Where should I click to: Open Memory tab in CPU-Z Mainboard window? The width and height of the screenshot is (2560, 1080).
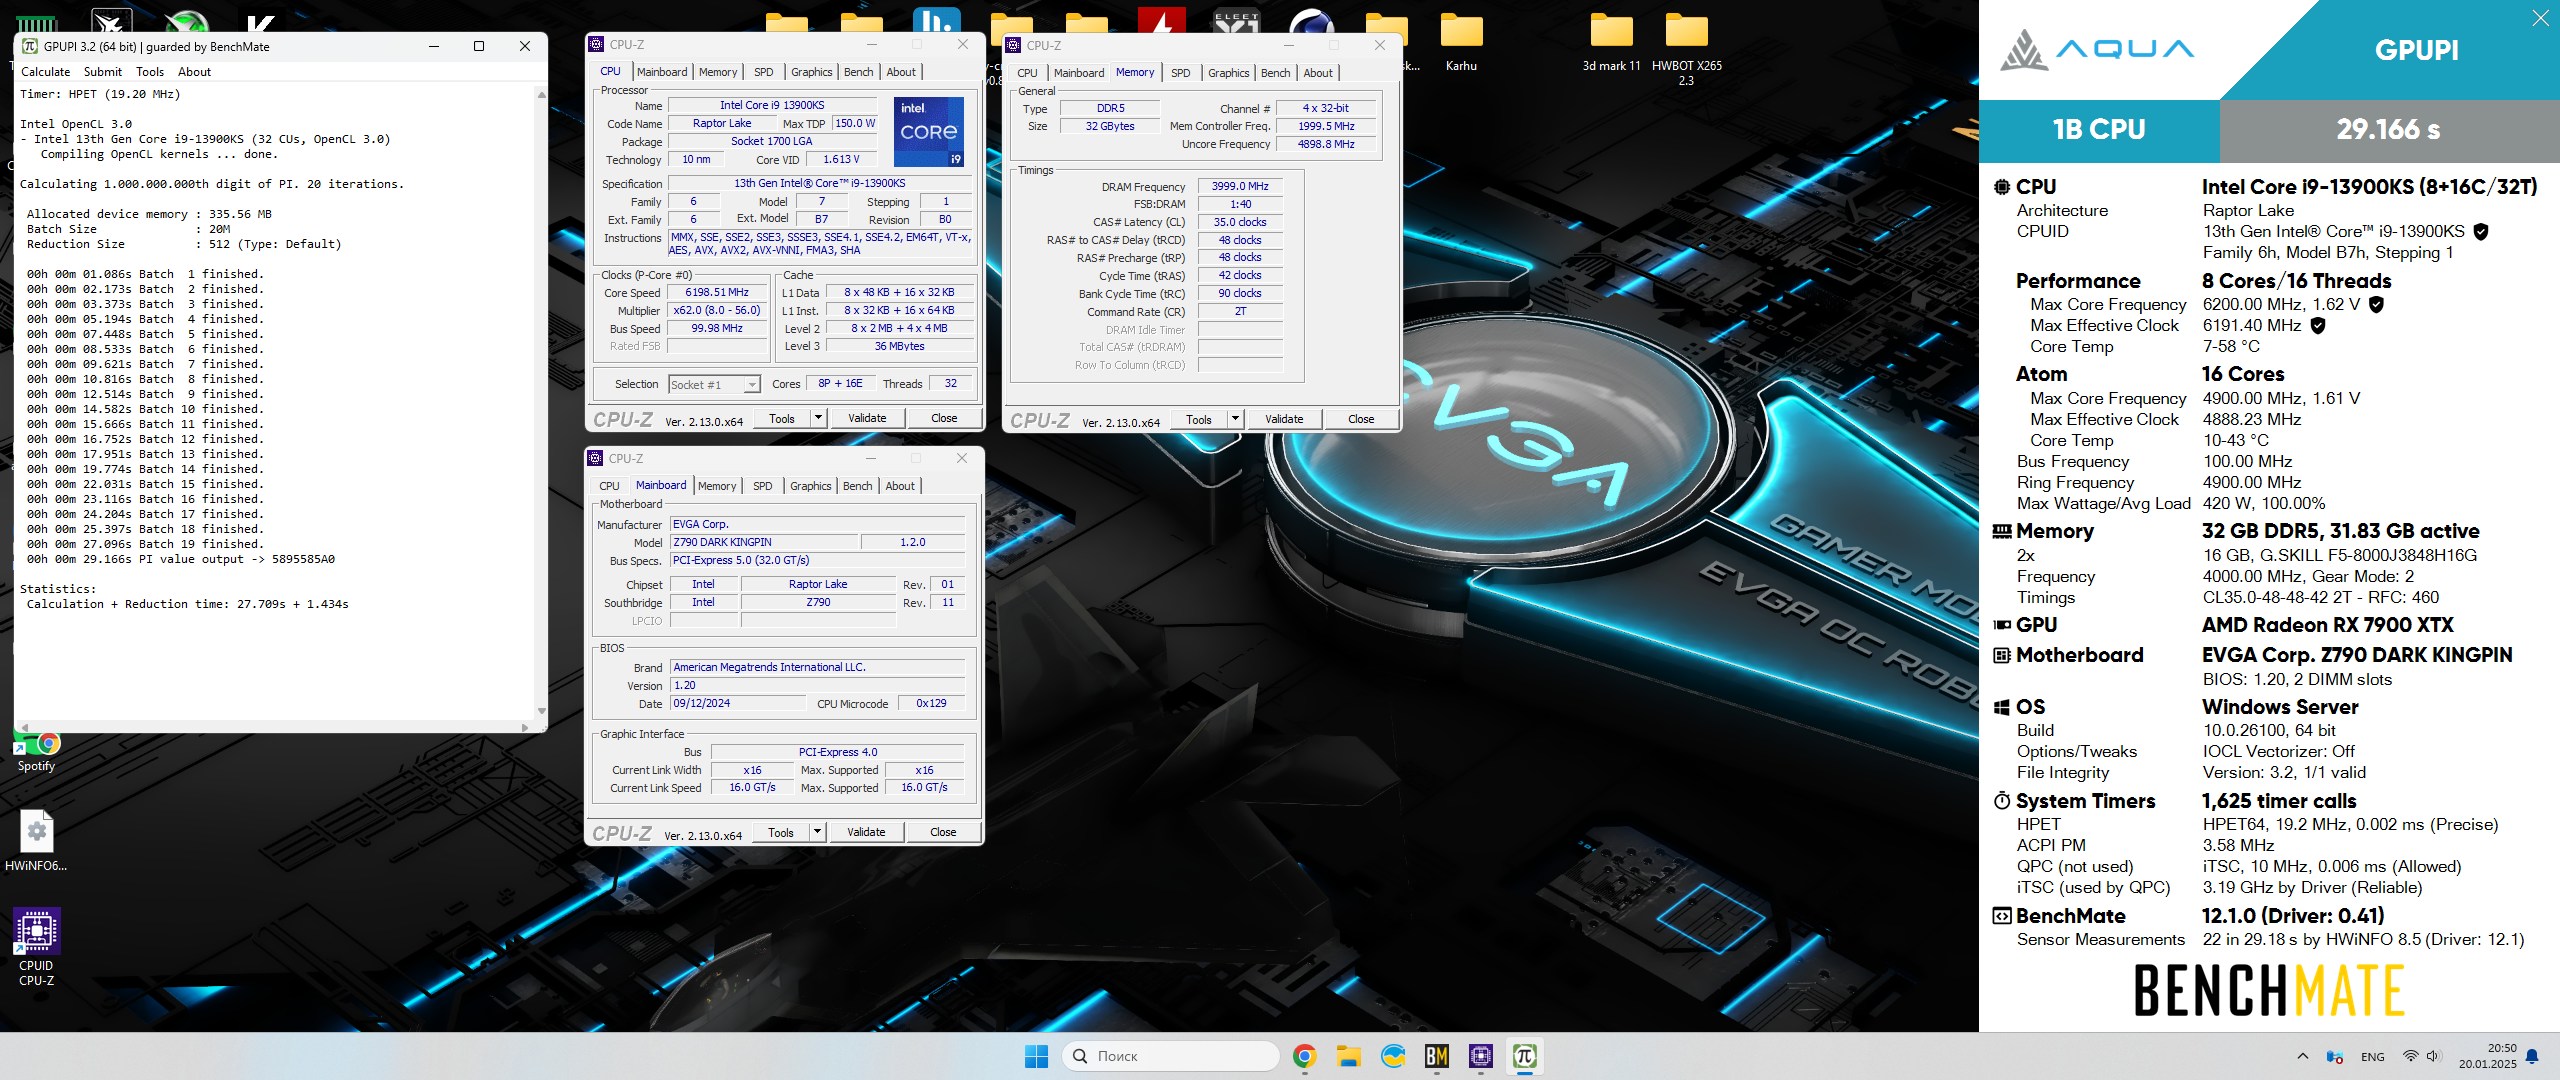(x=717, y=486)
